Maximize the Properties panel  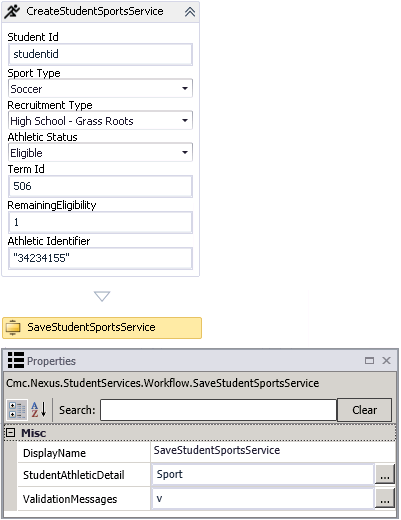(369, 360)
